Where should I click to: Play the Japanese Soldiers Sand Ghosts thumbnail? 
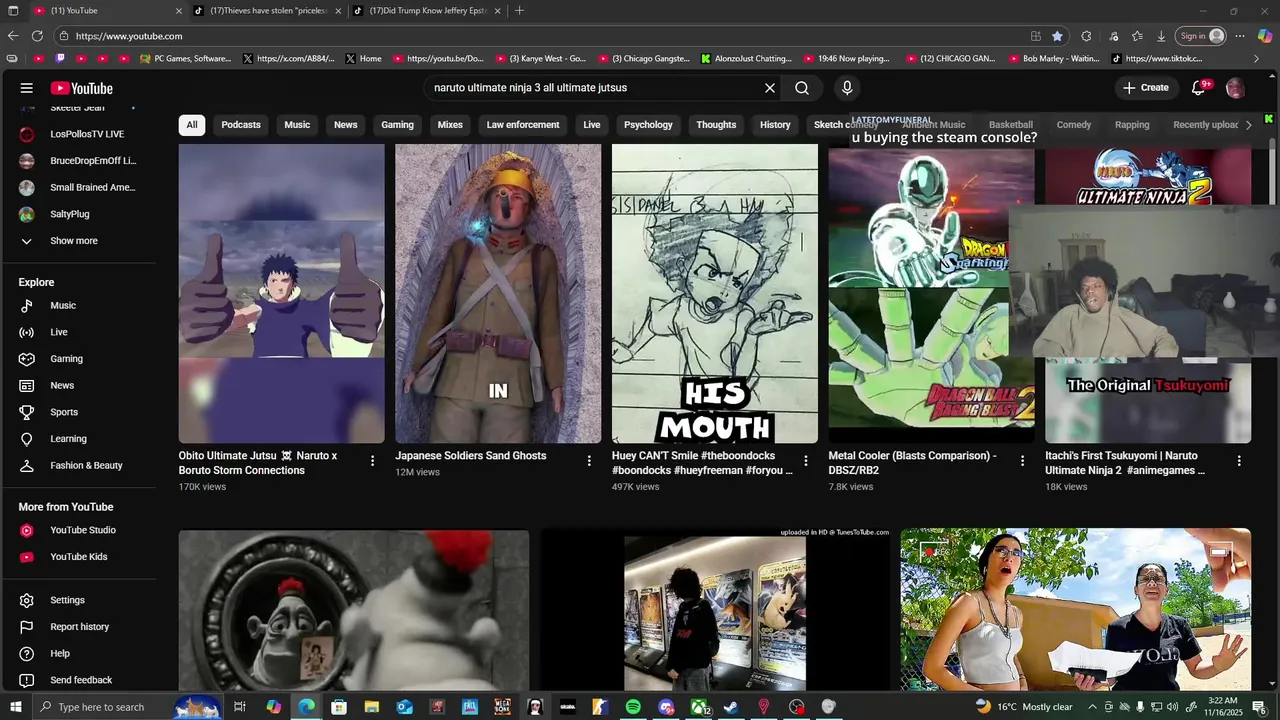point(498,294)
